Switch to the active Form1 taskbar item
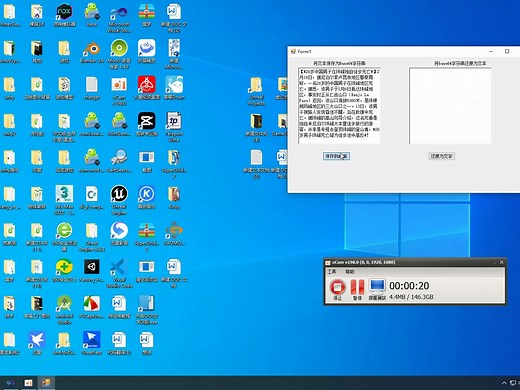Viewport: 520px width, 390px height. 46,383
